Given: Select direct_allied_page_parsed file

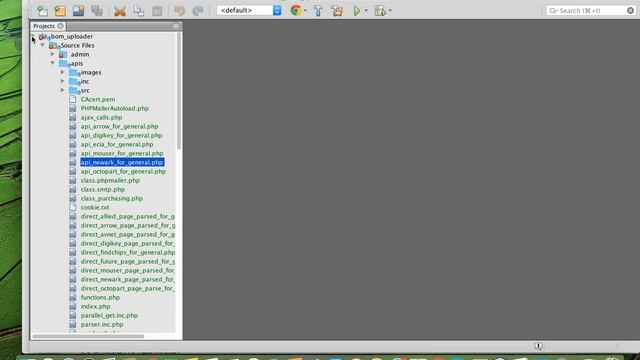Looking at the screenshot, I should pos(128,216).
